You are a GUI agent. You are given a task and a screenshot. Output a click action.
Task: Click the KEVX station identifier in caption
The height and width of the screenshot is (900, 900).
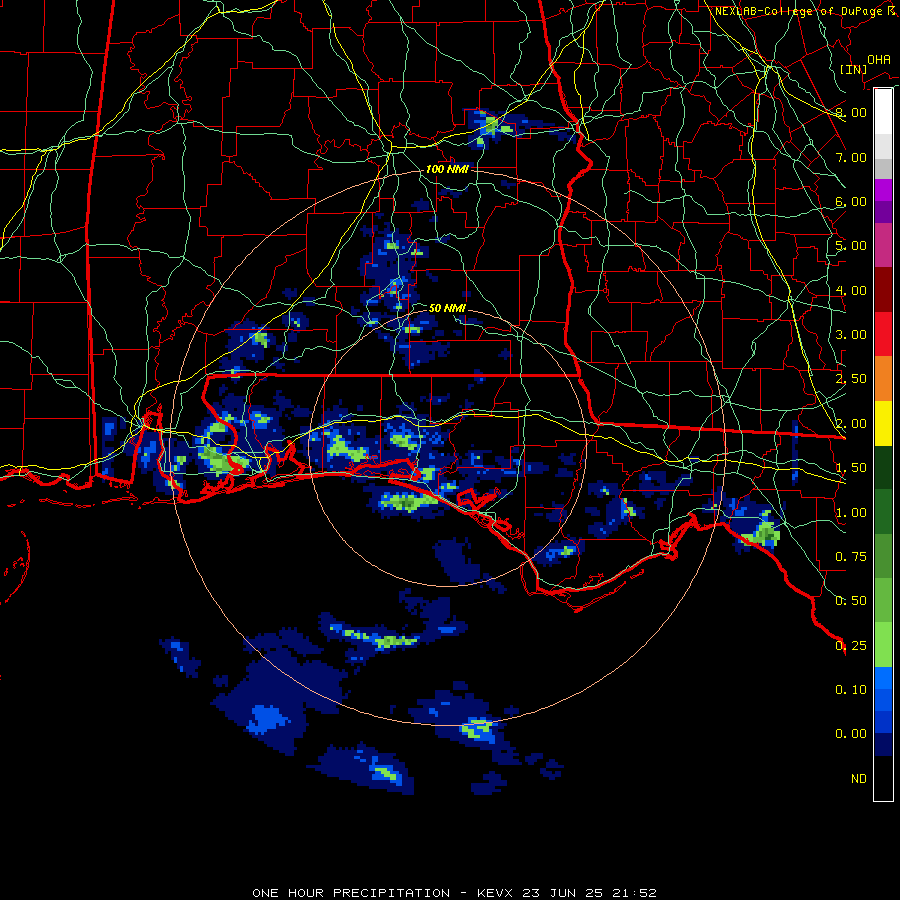tap(496, 893)
